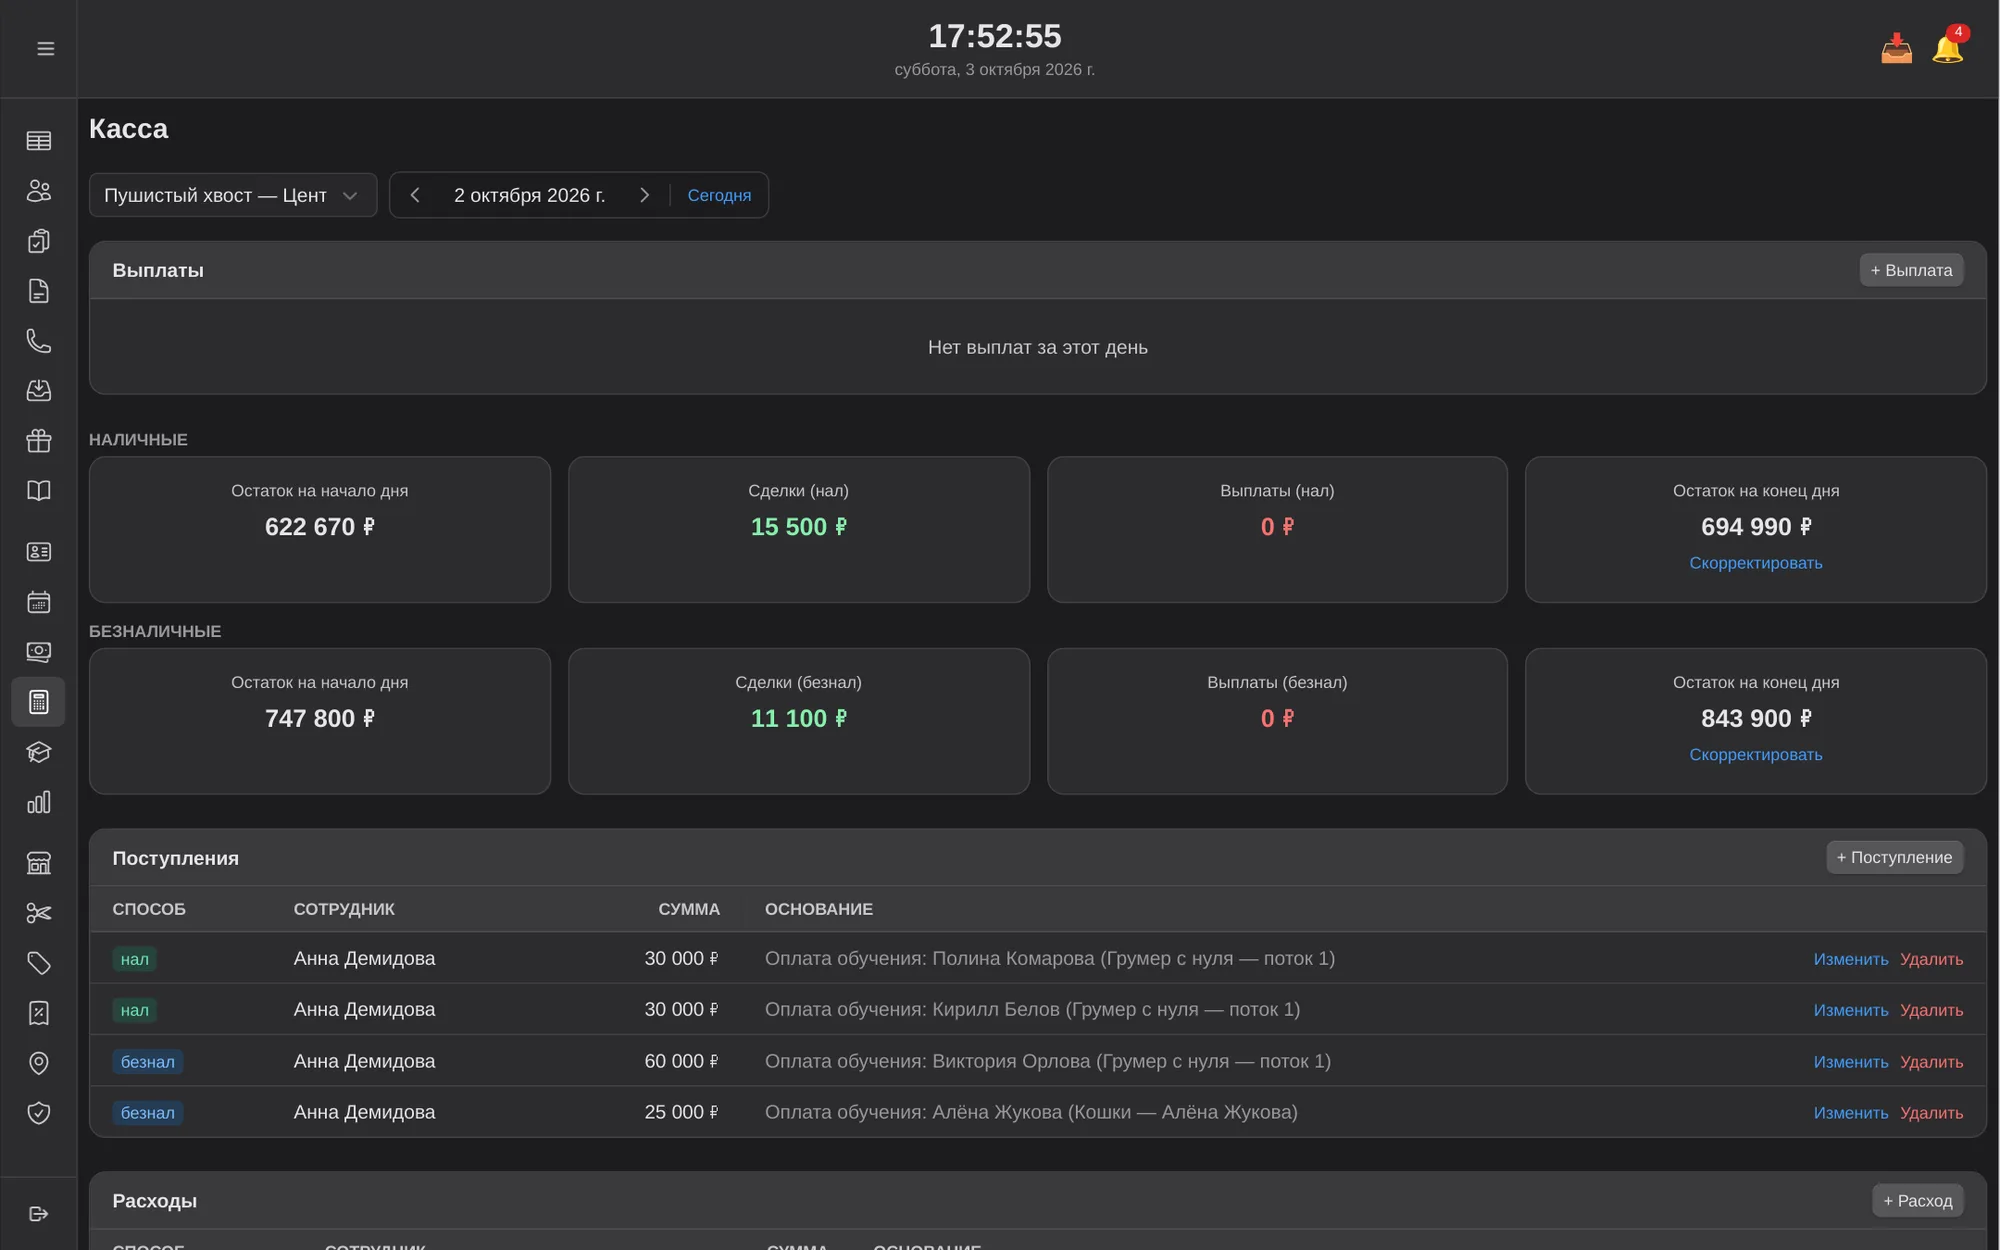This screenshot has width=2000, height=1250.
Task: Open the shield check sidebar icon
Action: pos(39,1113)
